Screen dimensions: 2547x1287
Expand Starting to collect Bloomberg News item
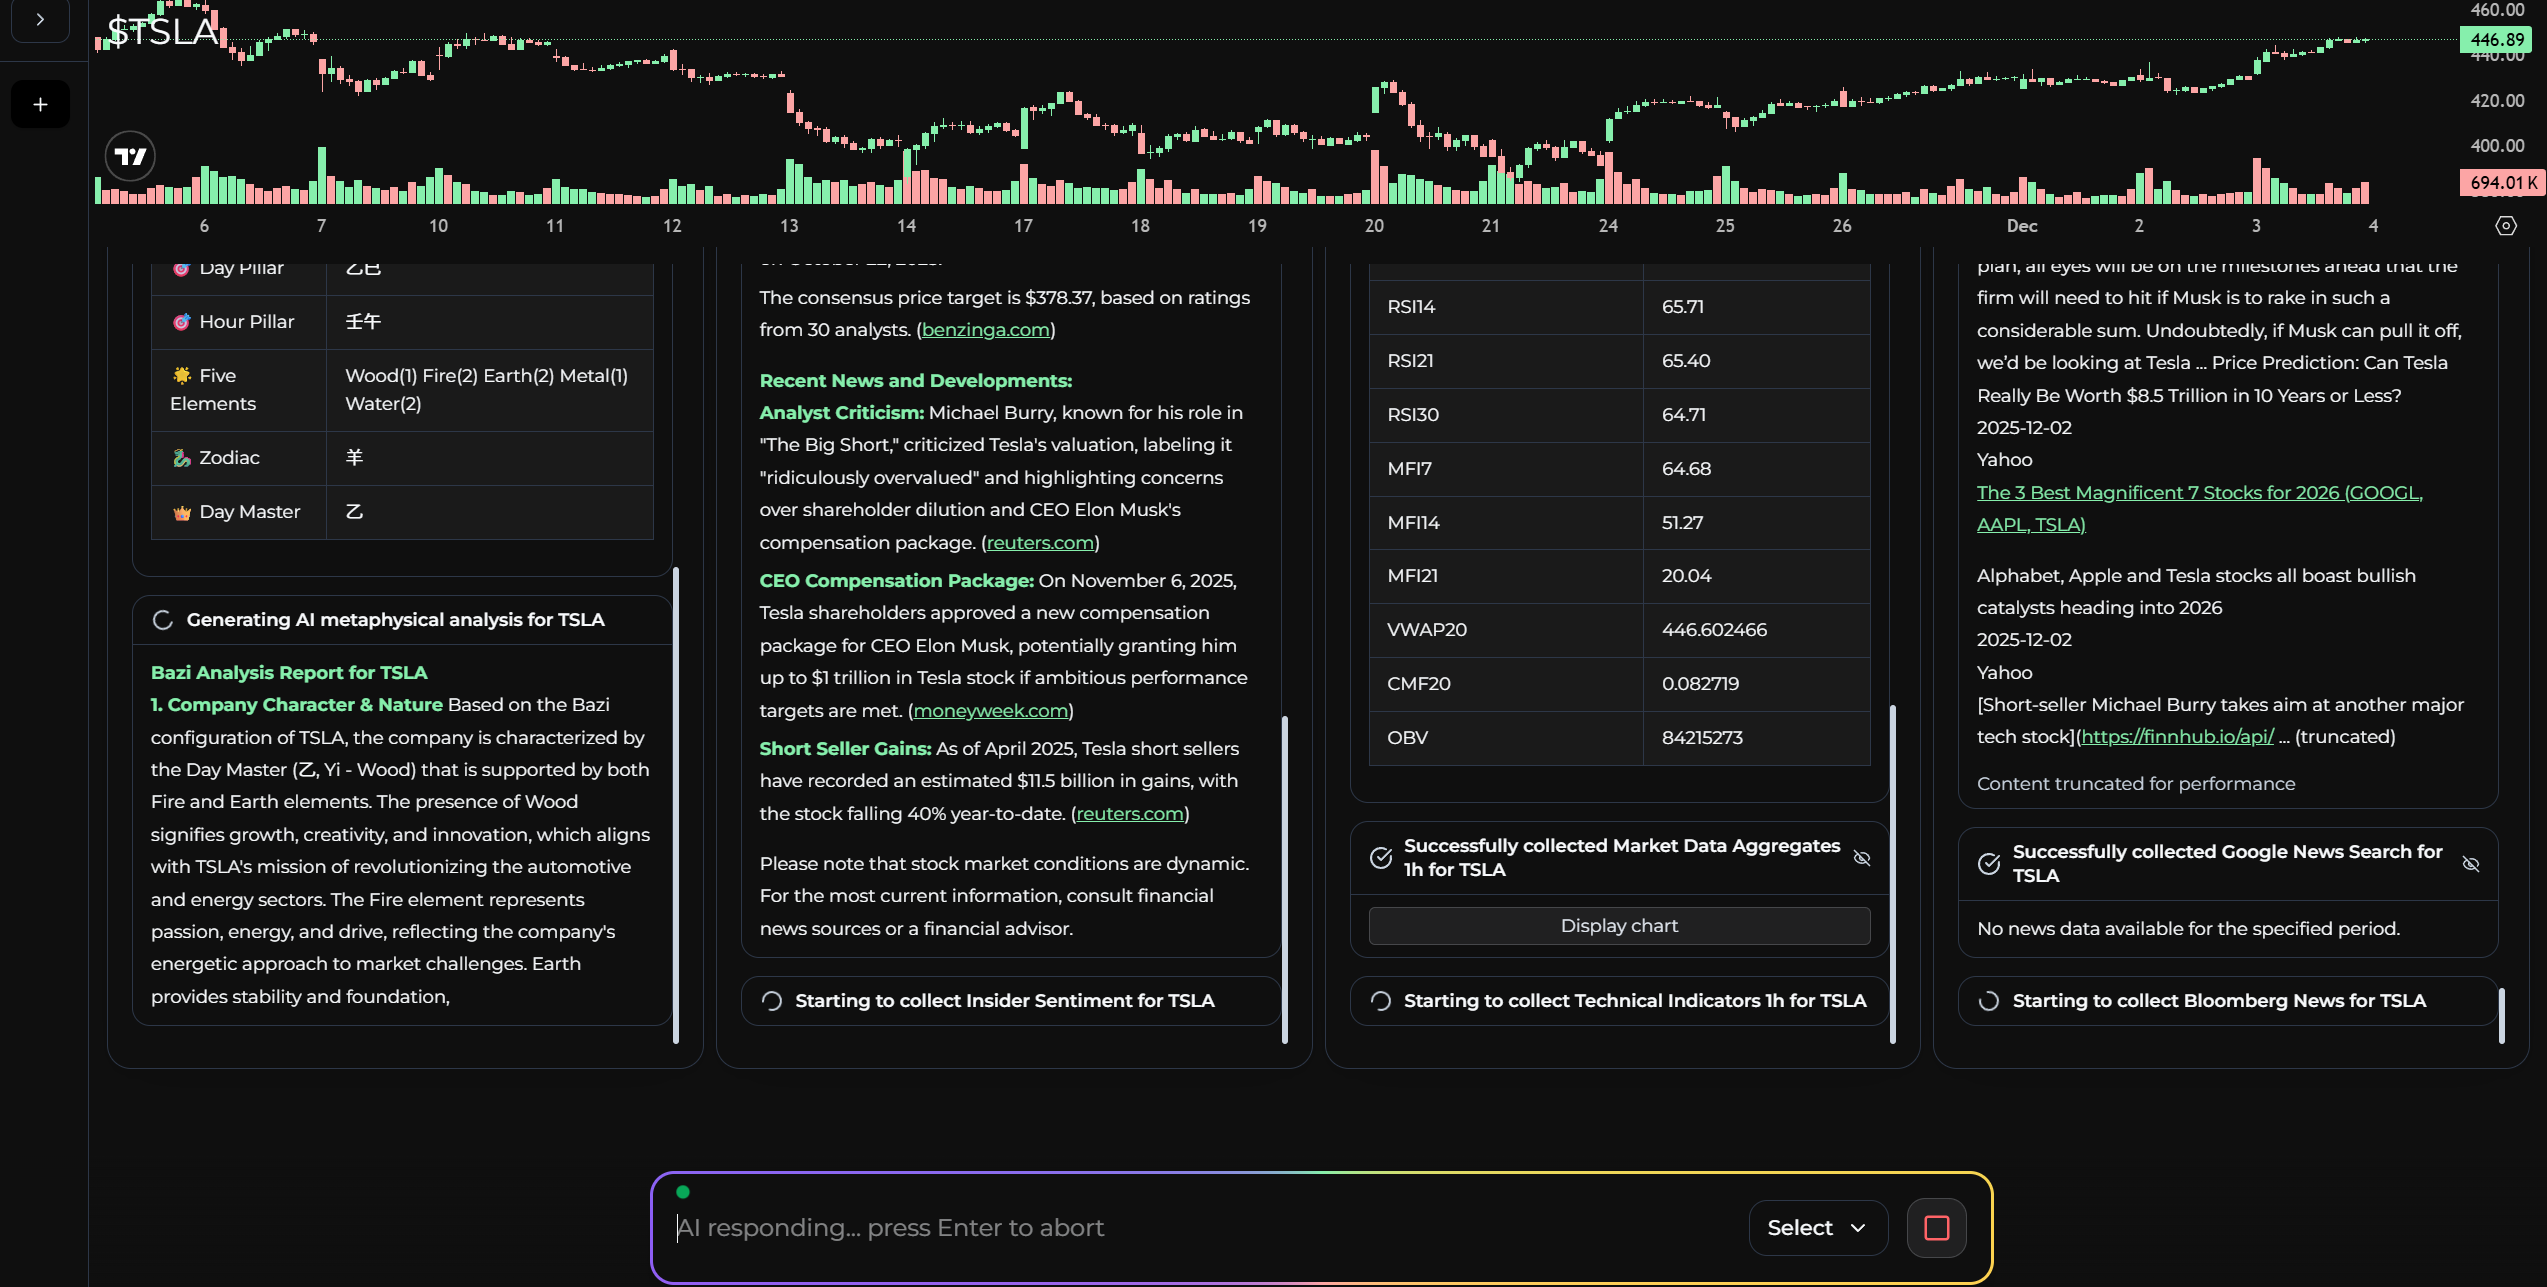2218,1001
